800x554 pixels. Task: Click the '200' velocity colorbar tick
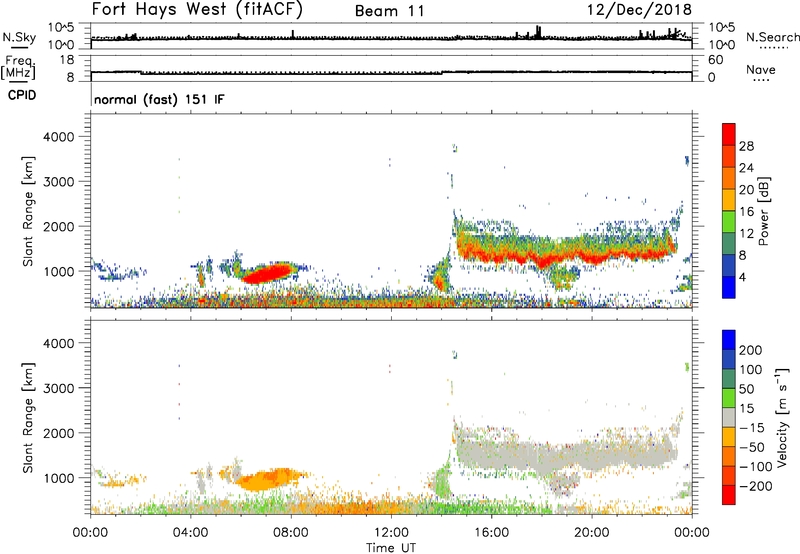(751, 350)
